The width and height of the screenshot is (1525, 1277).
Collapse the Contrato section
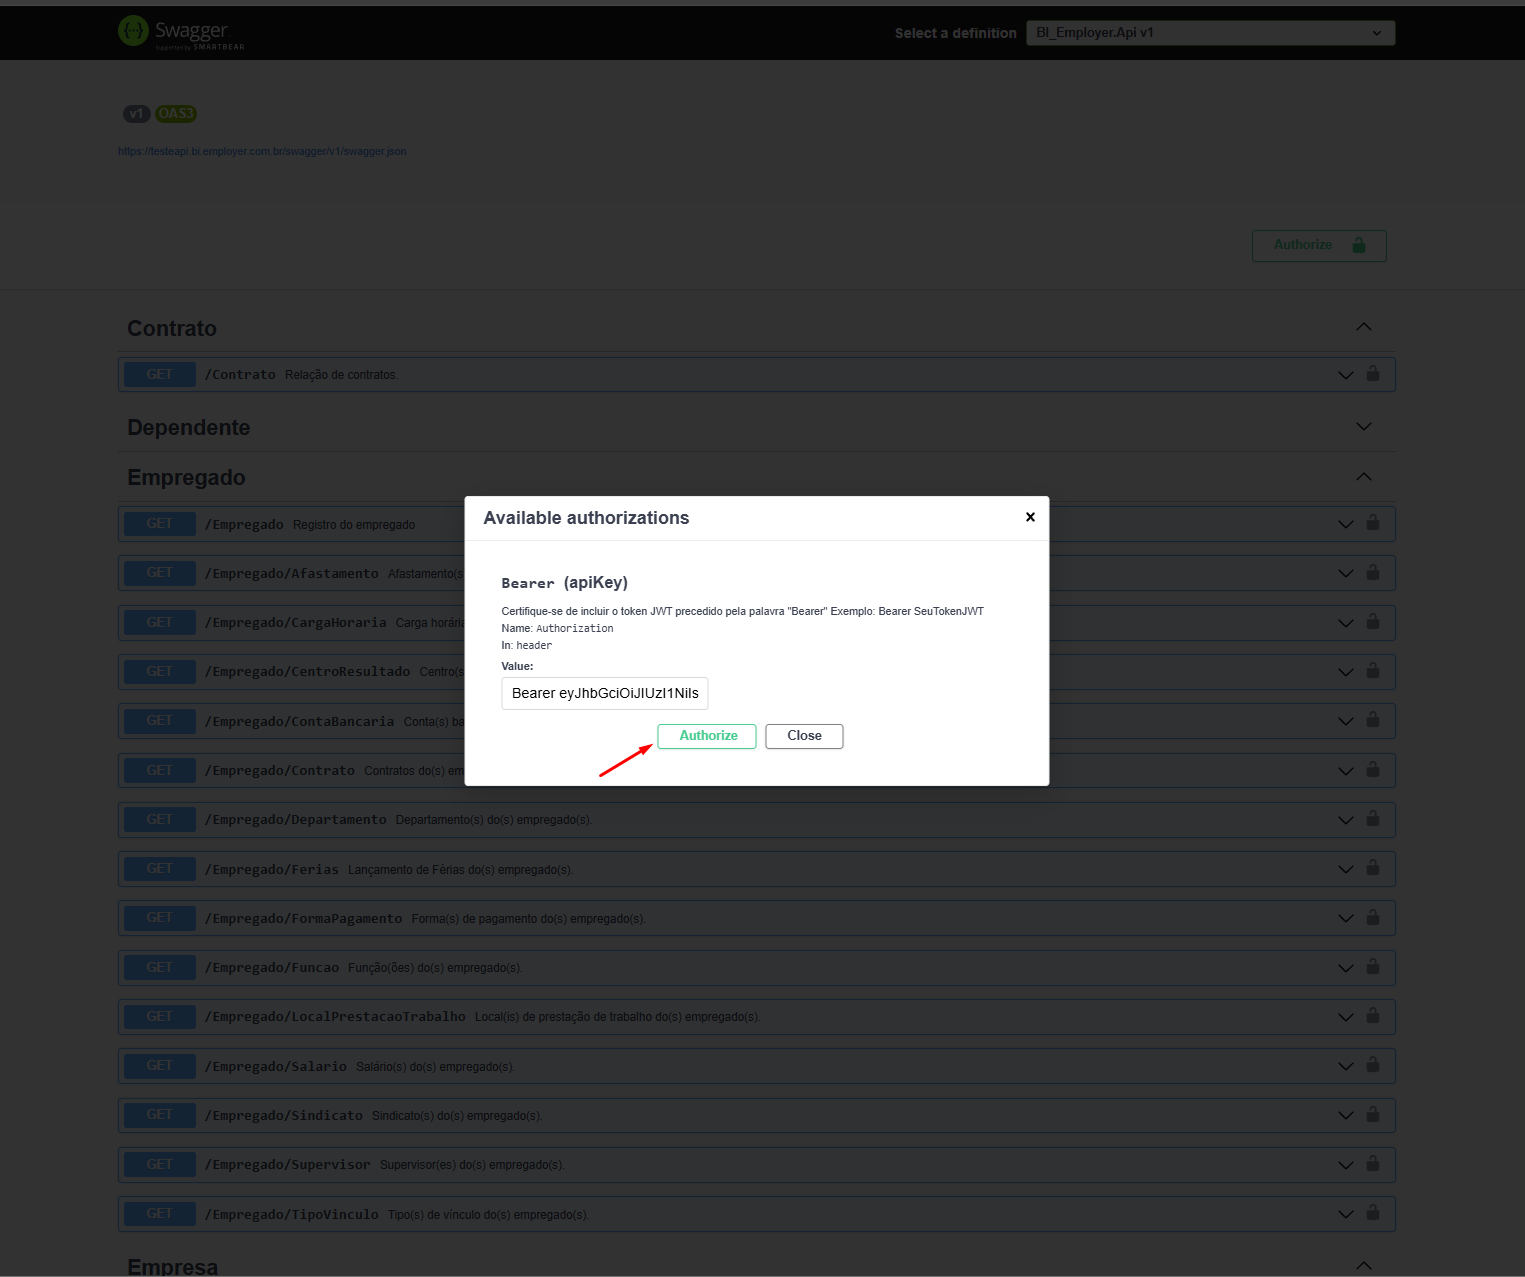1364,327
